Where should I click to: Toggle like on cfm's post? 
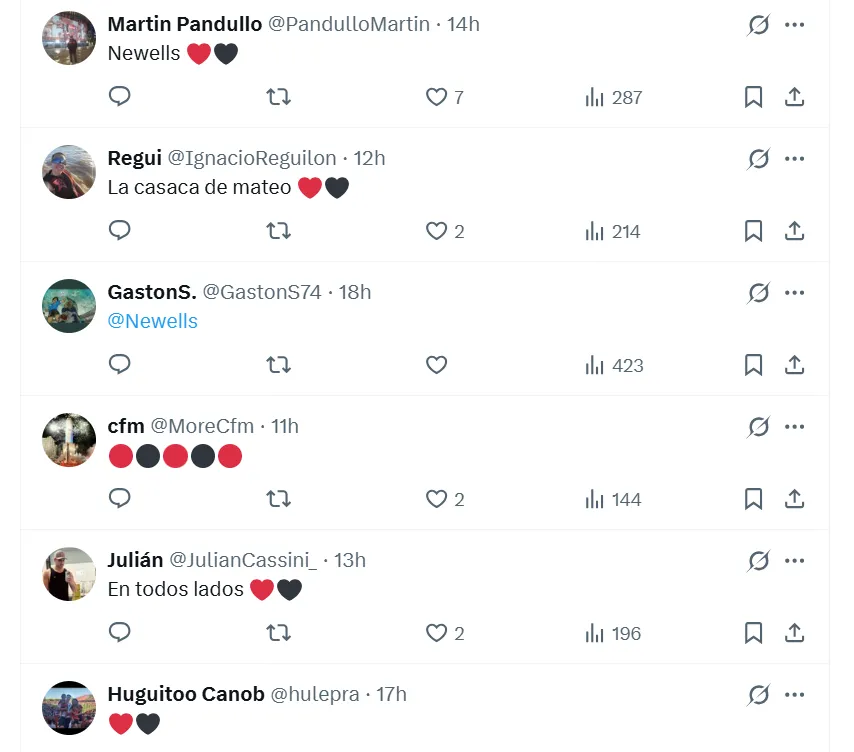click(x=437, y=499)
